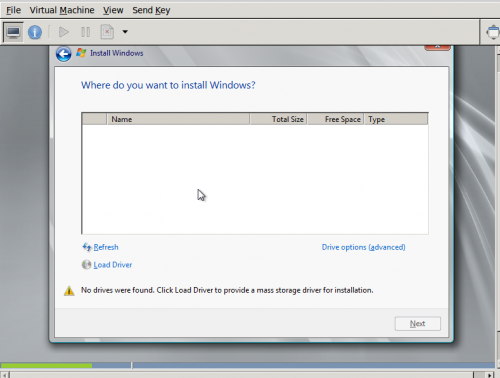Viewport: 500px width, 378px height.
Task: Show the graphical console monitor view
Action: [13, 32]
